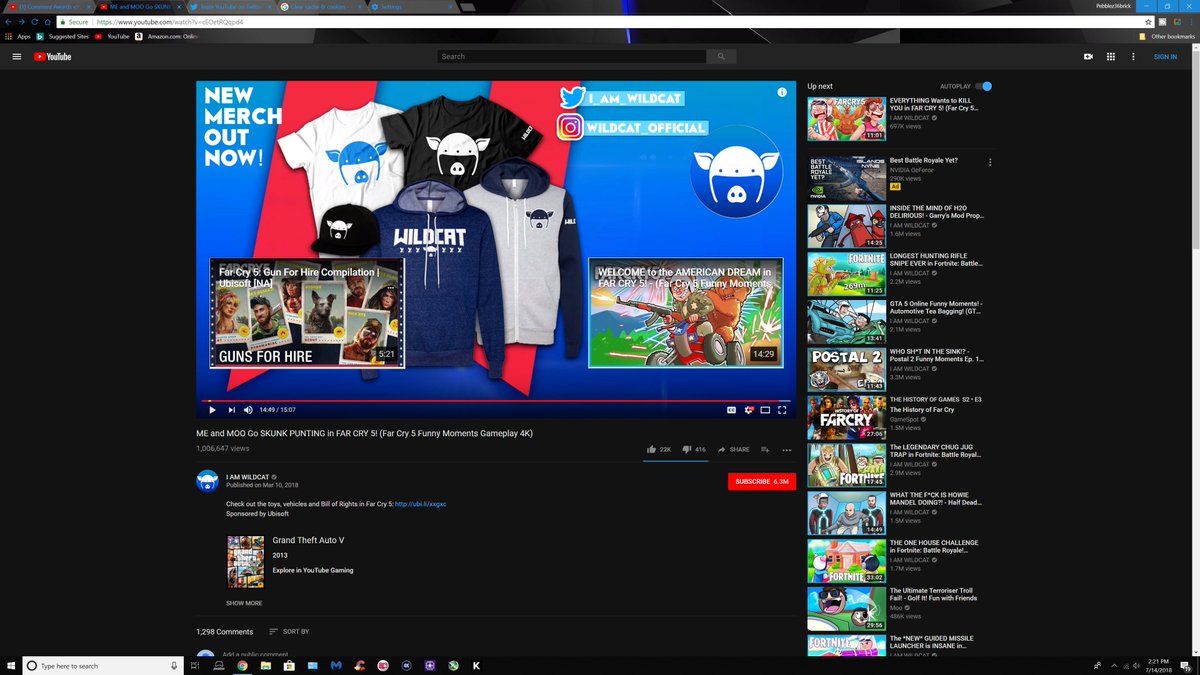This screenshot has width=1200, height=675.
Task: Click the SHARE button
Action: [733, 450]
